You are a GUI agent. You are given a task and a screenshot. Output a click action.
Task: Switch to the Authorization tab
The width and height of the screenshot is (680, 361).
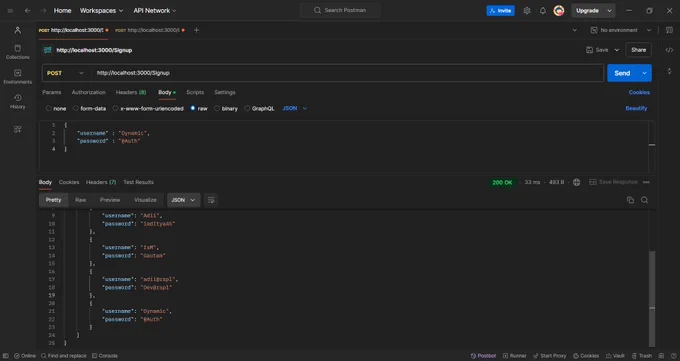[x=88, y=92]
